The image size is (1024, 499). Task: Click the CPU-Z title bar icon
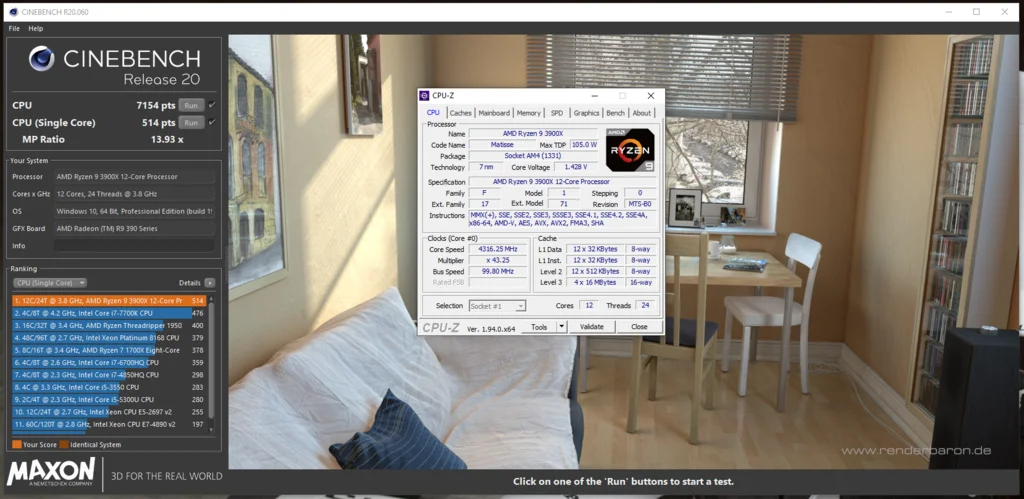coord(424,96)
